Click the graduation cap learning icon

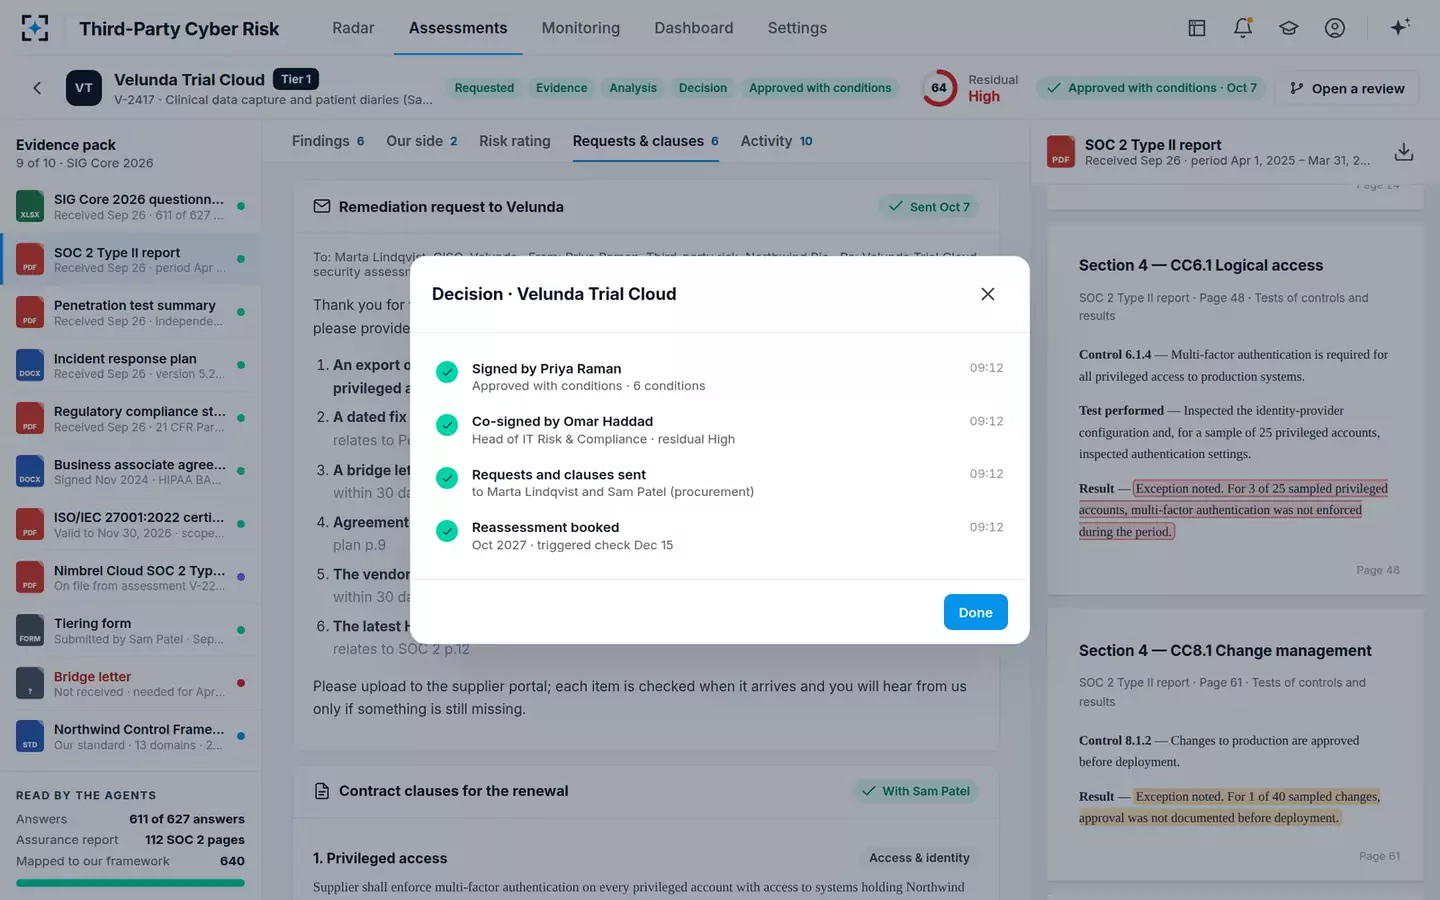click(1289, 28)
